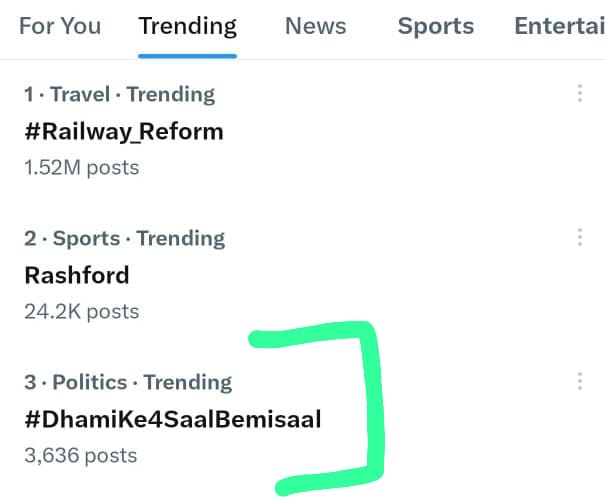Screen dimensions: 606x503
Task: Open more options for Rashford trend
Action: 579,237
